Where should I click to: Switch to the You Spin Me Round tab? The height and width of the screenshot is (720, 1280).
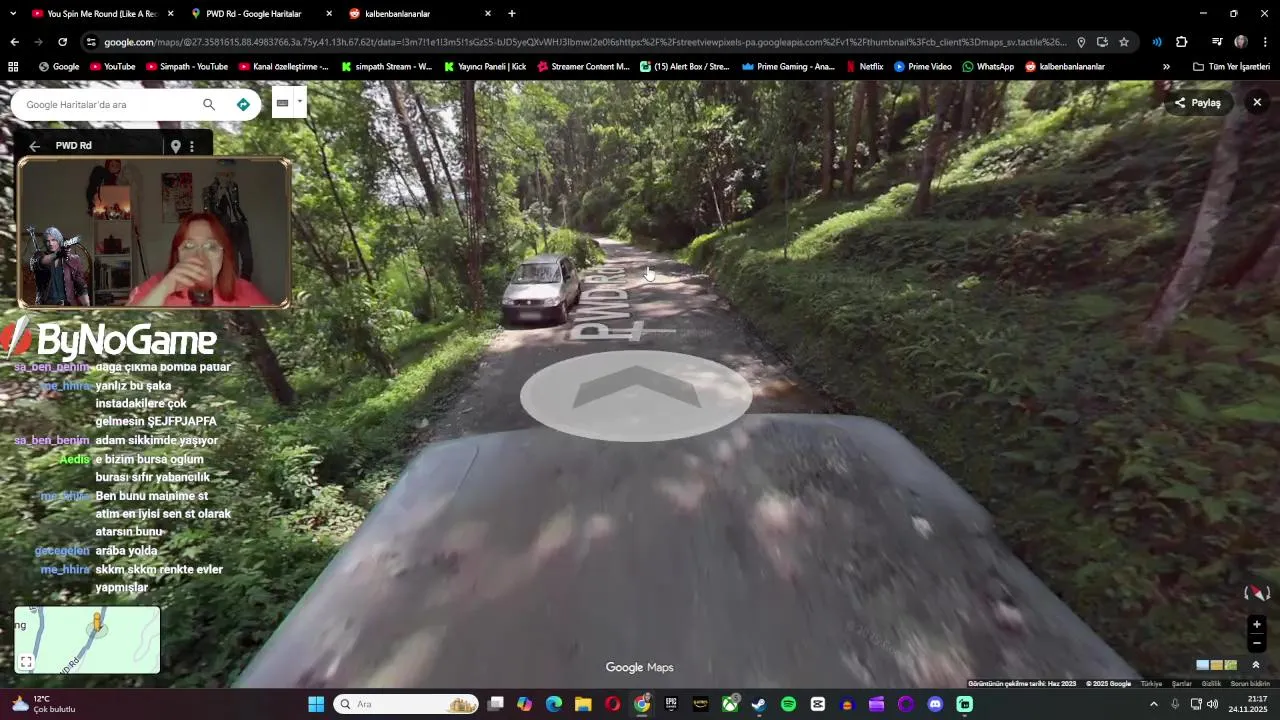pyautogui.click(x=102, y=14)
